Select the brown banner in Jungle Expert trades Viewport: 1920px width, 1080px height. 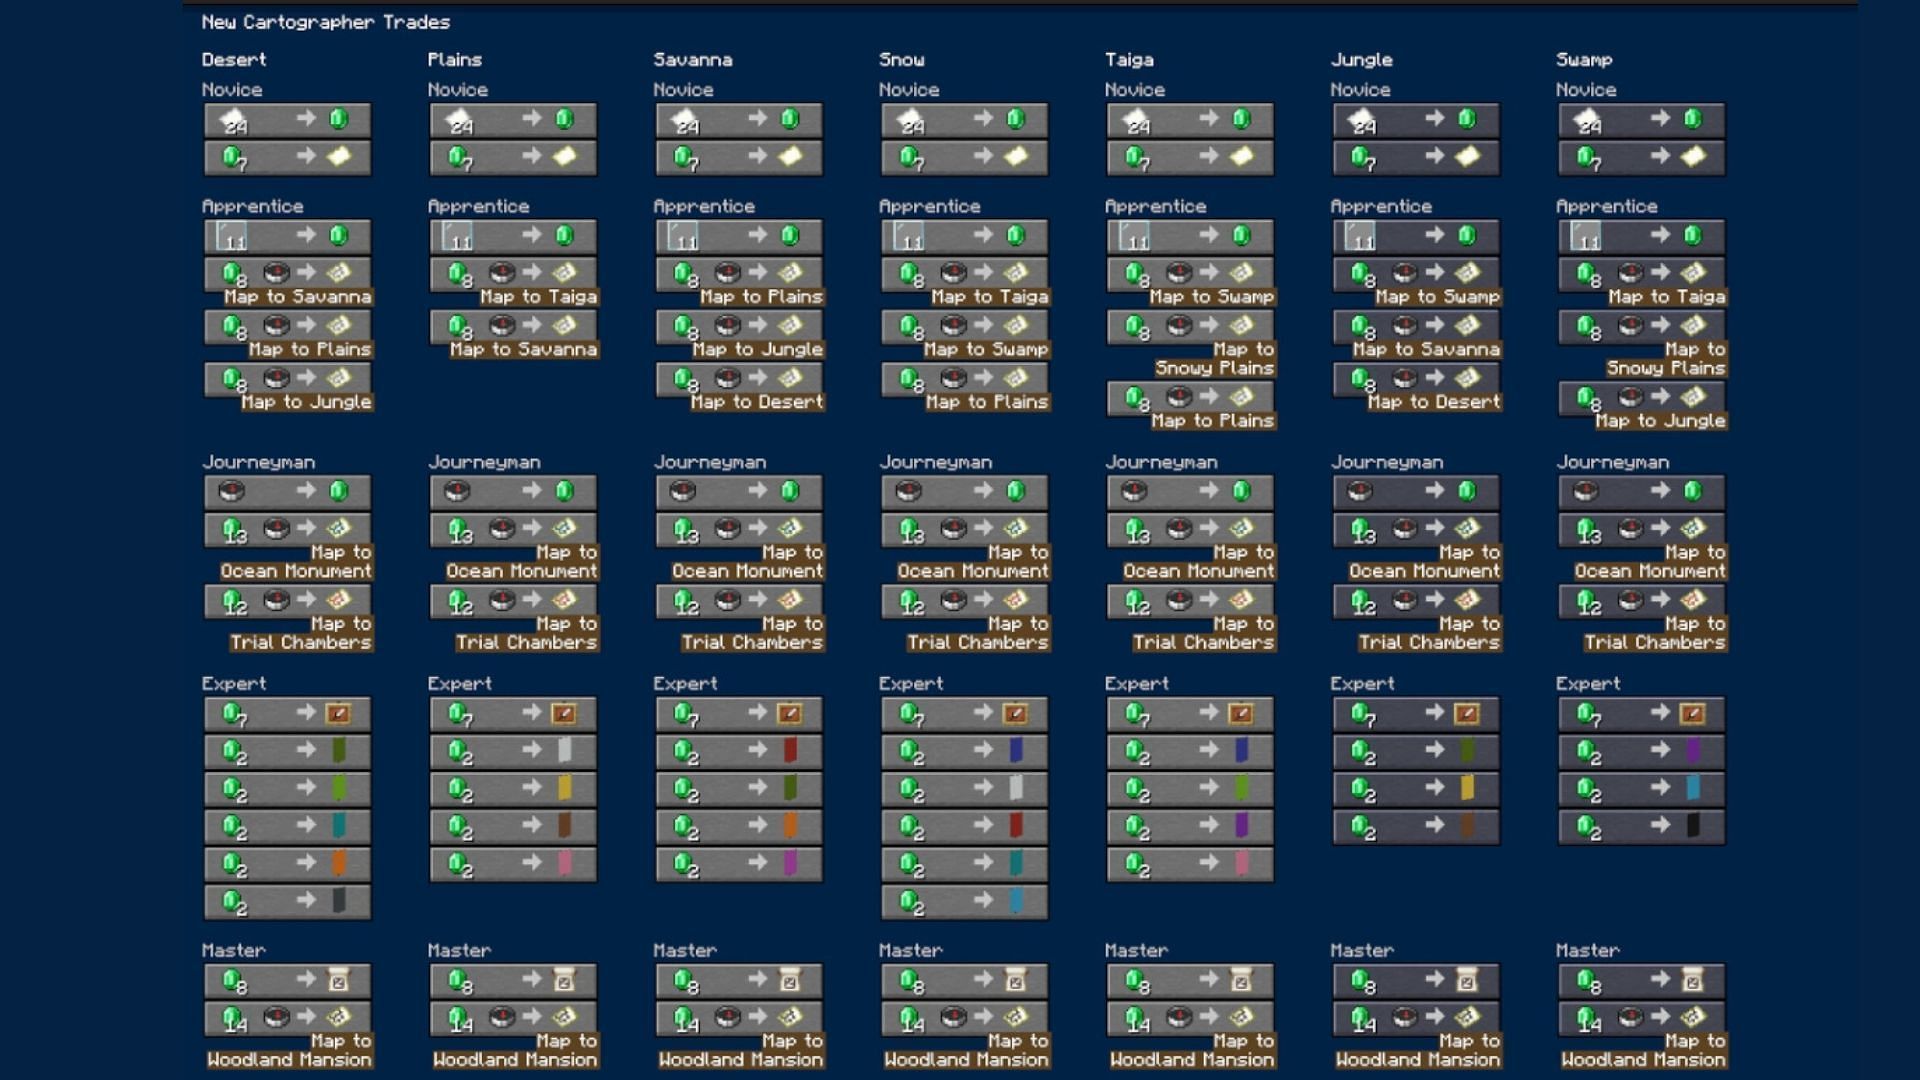1467,825
